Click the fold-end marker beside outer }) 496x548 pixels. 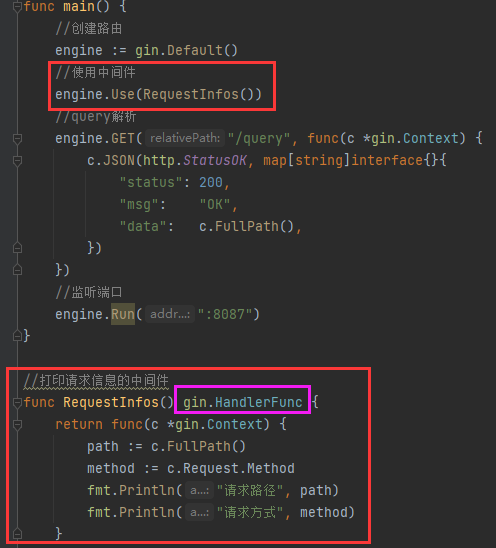point(17,270)
